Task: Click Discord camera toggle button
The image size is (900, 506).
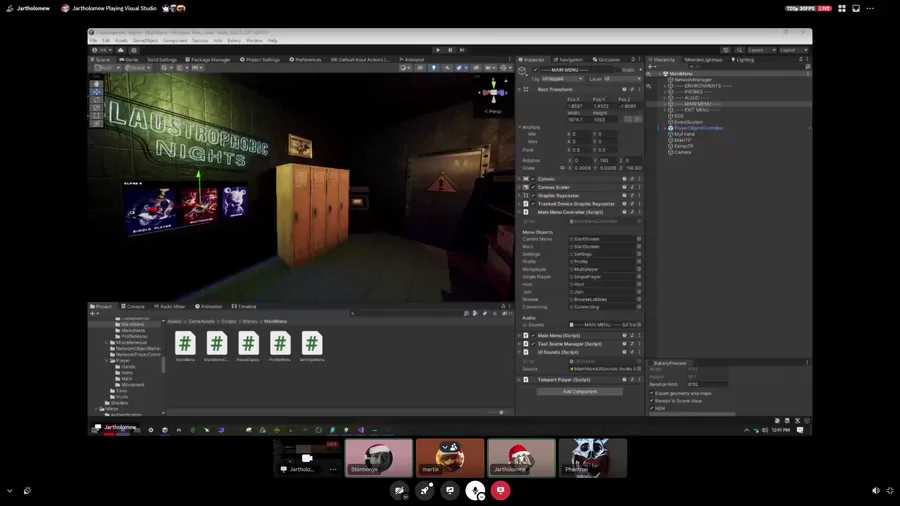Action: (399, 491)
